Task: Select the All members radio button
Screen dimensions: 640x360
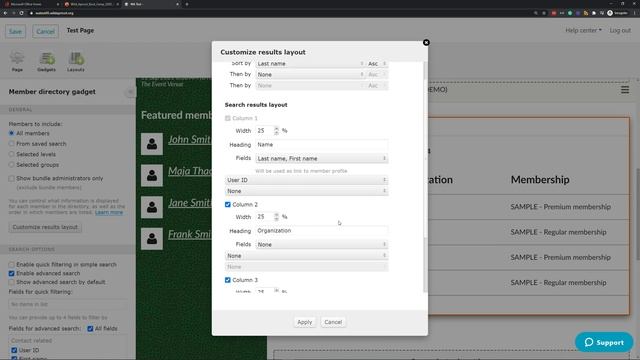Action: [11, 133]
